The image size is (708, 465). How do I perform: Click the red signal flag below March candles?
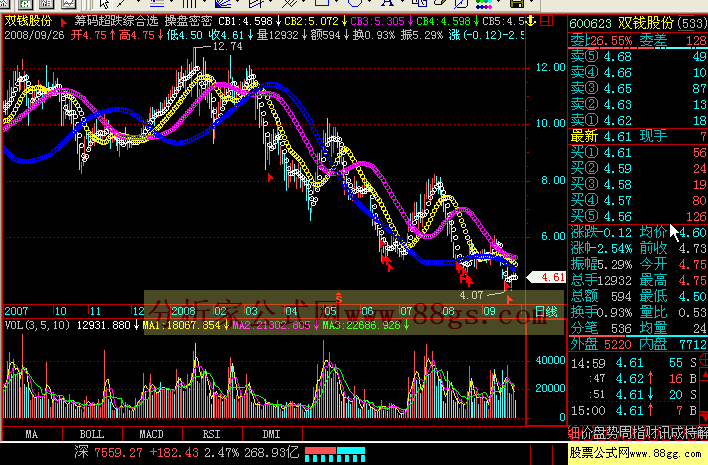(x=270, y=177)
